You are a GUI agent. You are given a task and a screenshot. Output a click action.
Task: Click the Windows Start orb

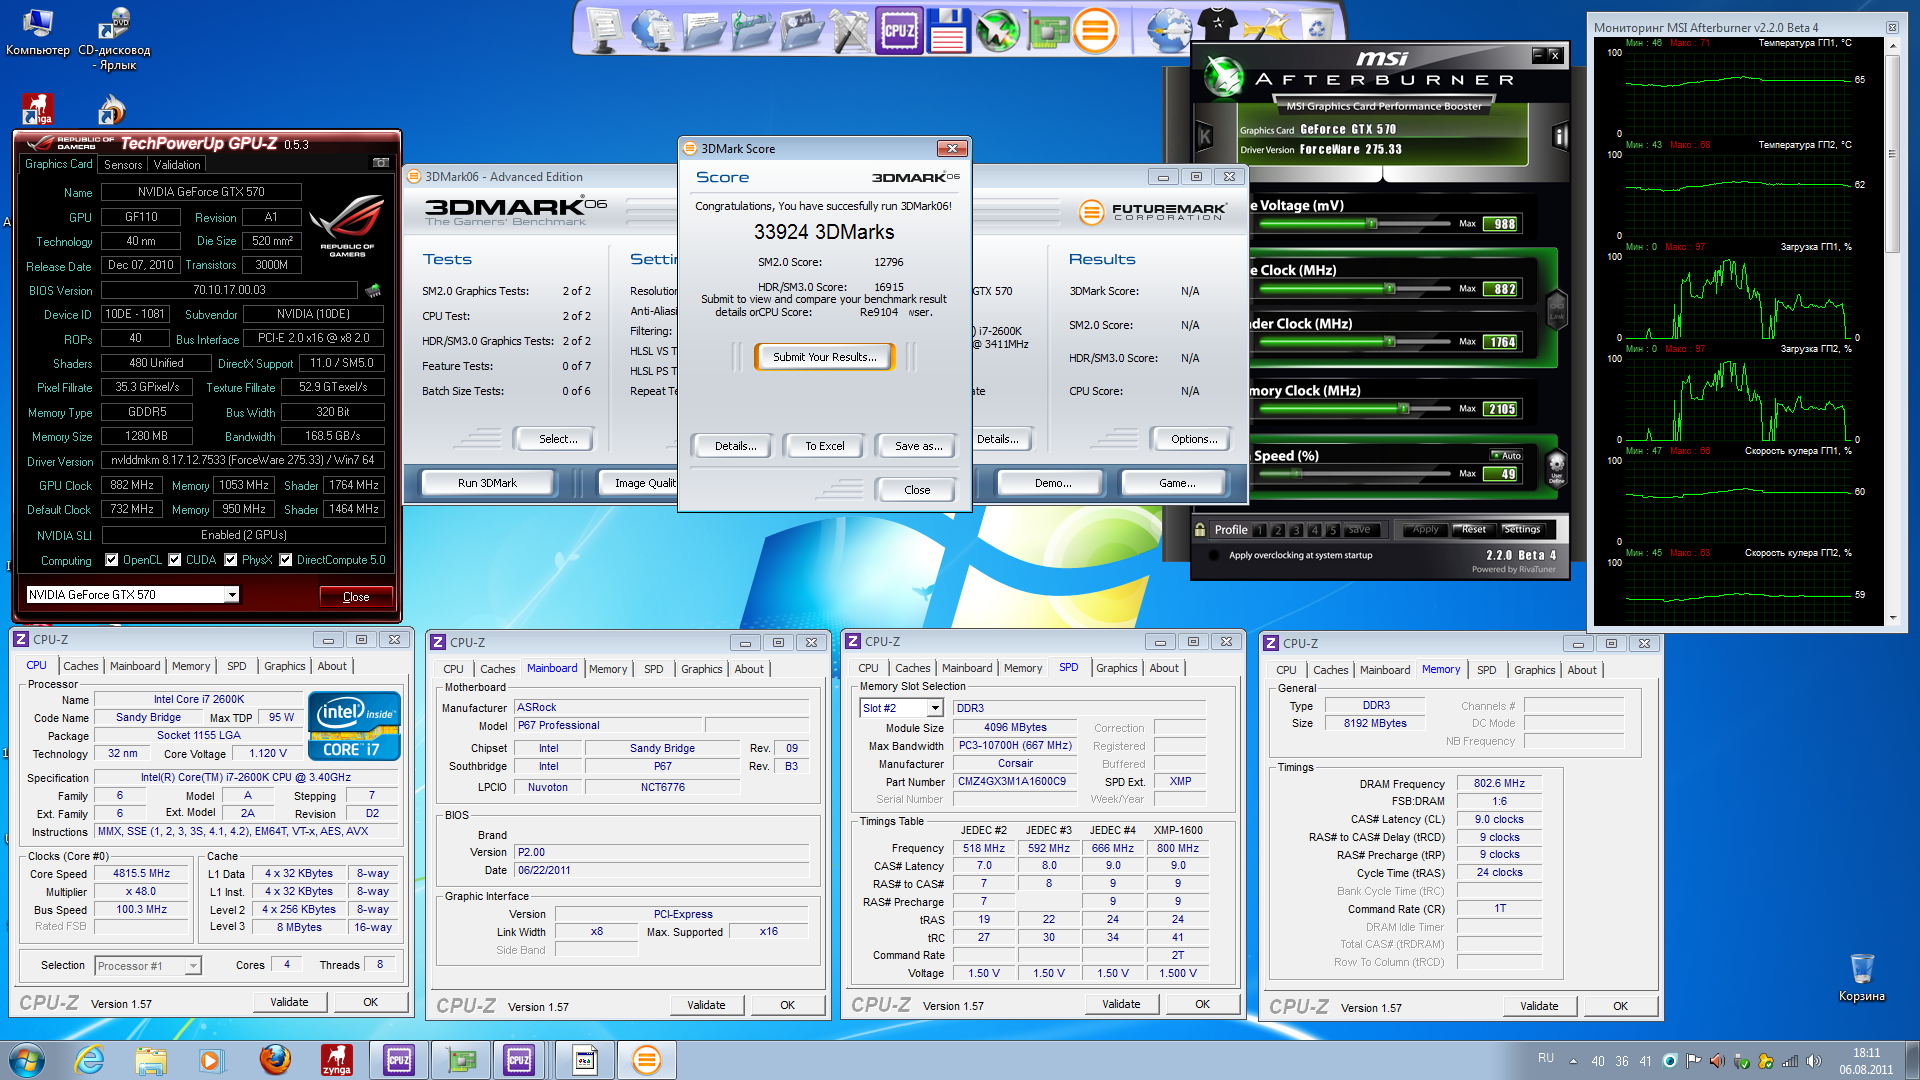pyautogui.click(x=27, y=1060)
